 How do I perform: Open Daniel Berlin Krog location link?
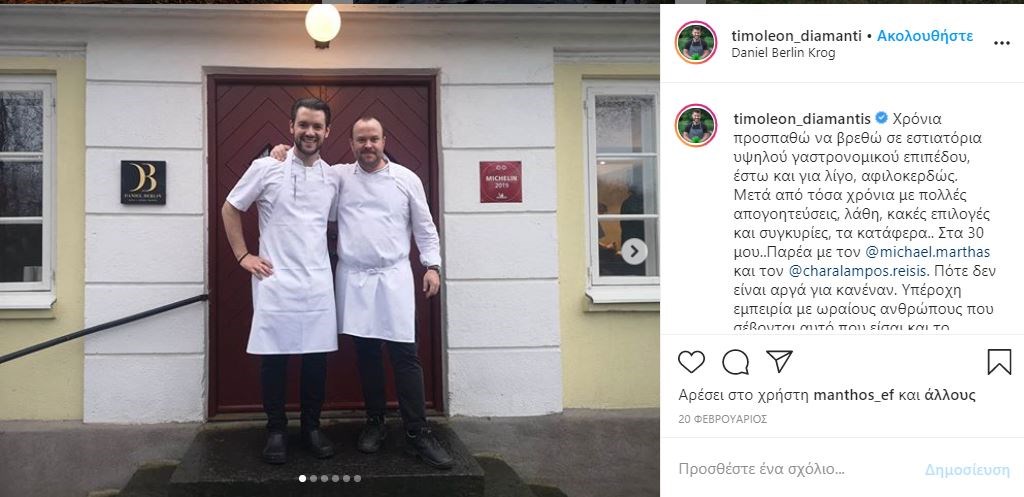783,54
